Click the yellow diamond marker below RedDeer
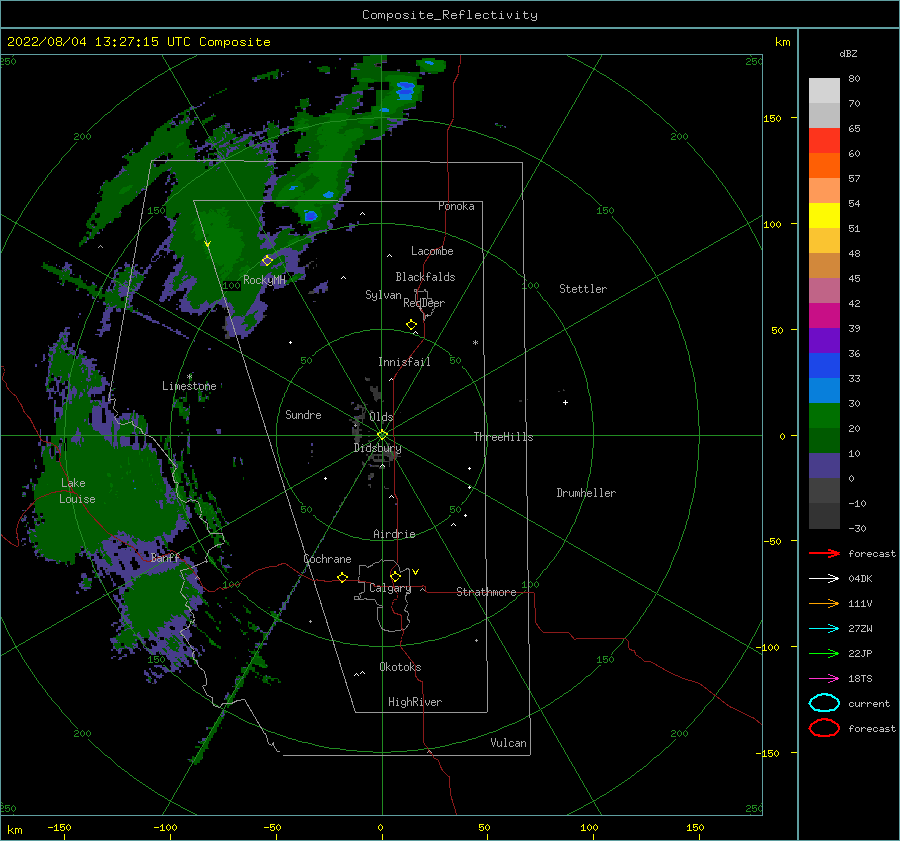Viewport: 900px width, 841px height. click(x=411, y=324)
